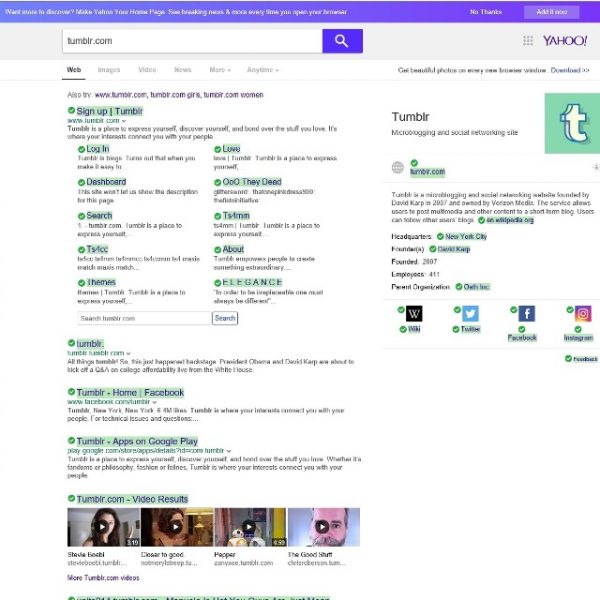The height and width of the screenshot is (600, 600).
Task: Click the purple magnifier search button
Action: pyautogui.click(x=342, y=41)
